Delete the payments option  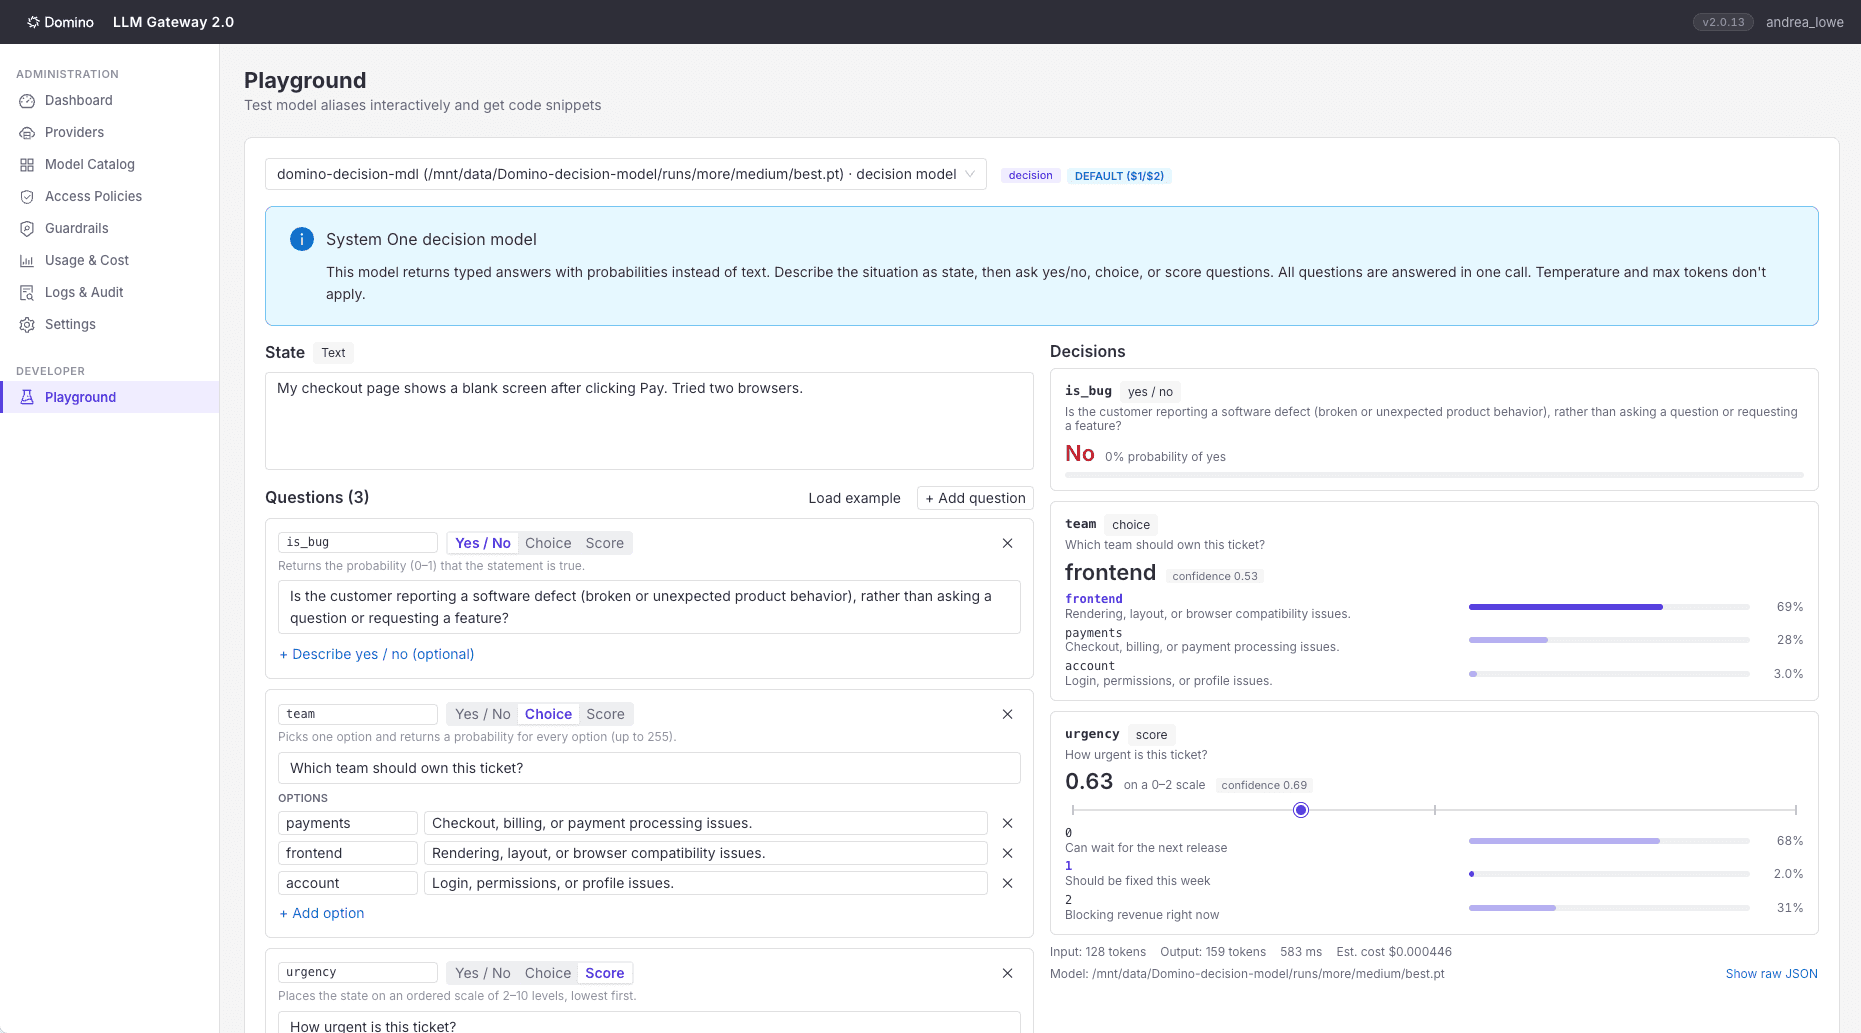pyautogui.click(x=1007, y=823)
